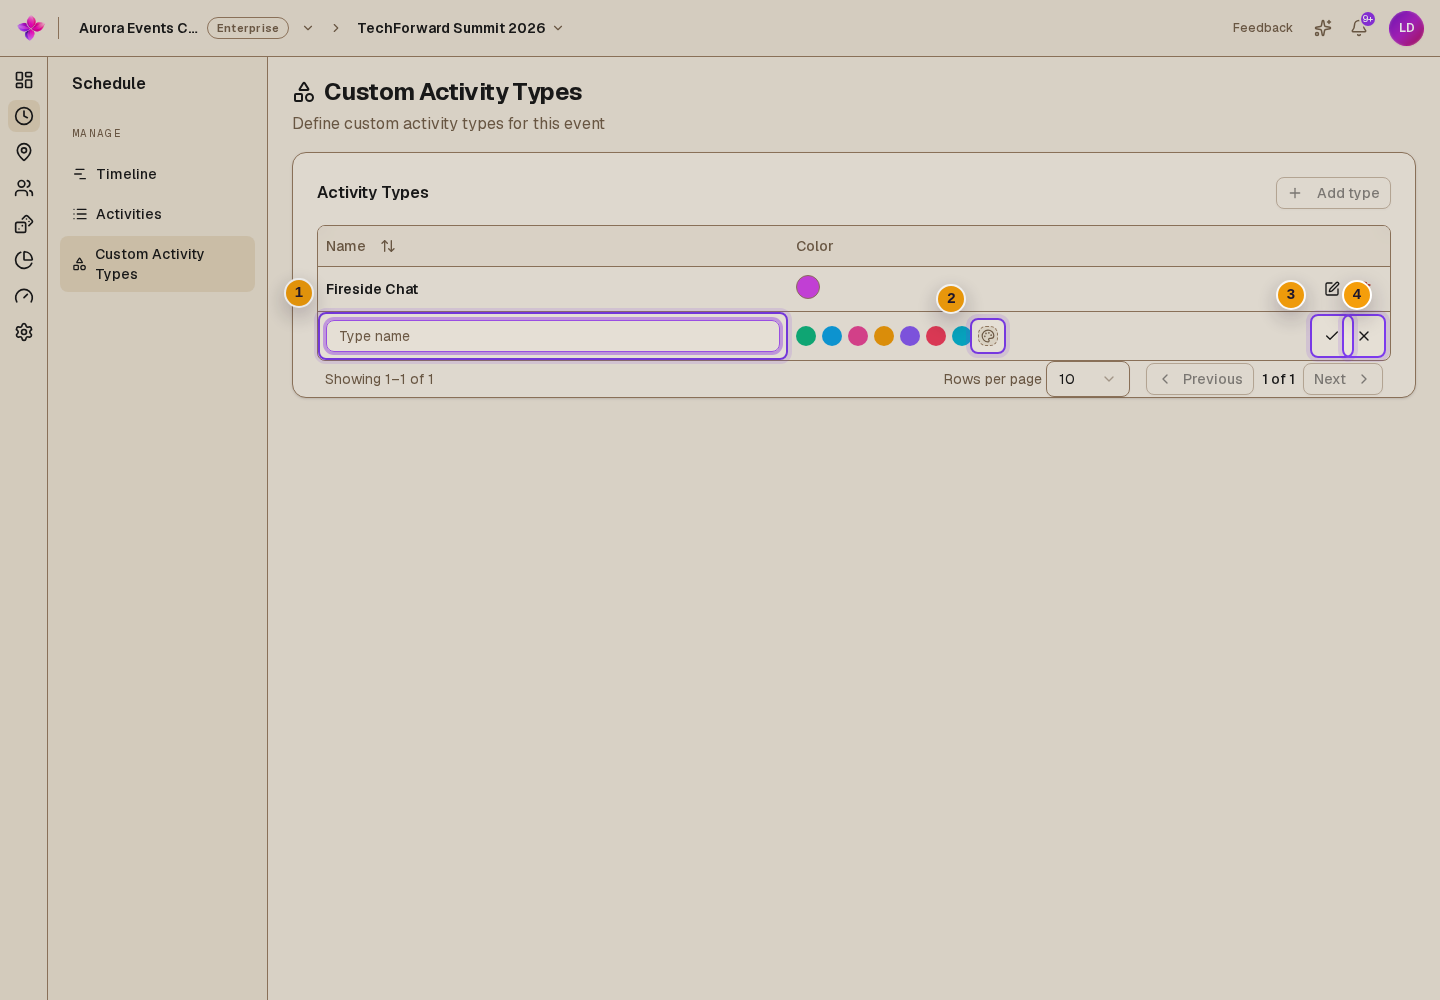Click the Add type button

pos(1333,193)
